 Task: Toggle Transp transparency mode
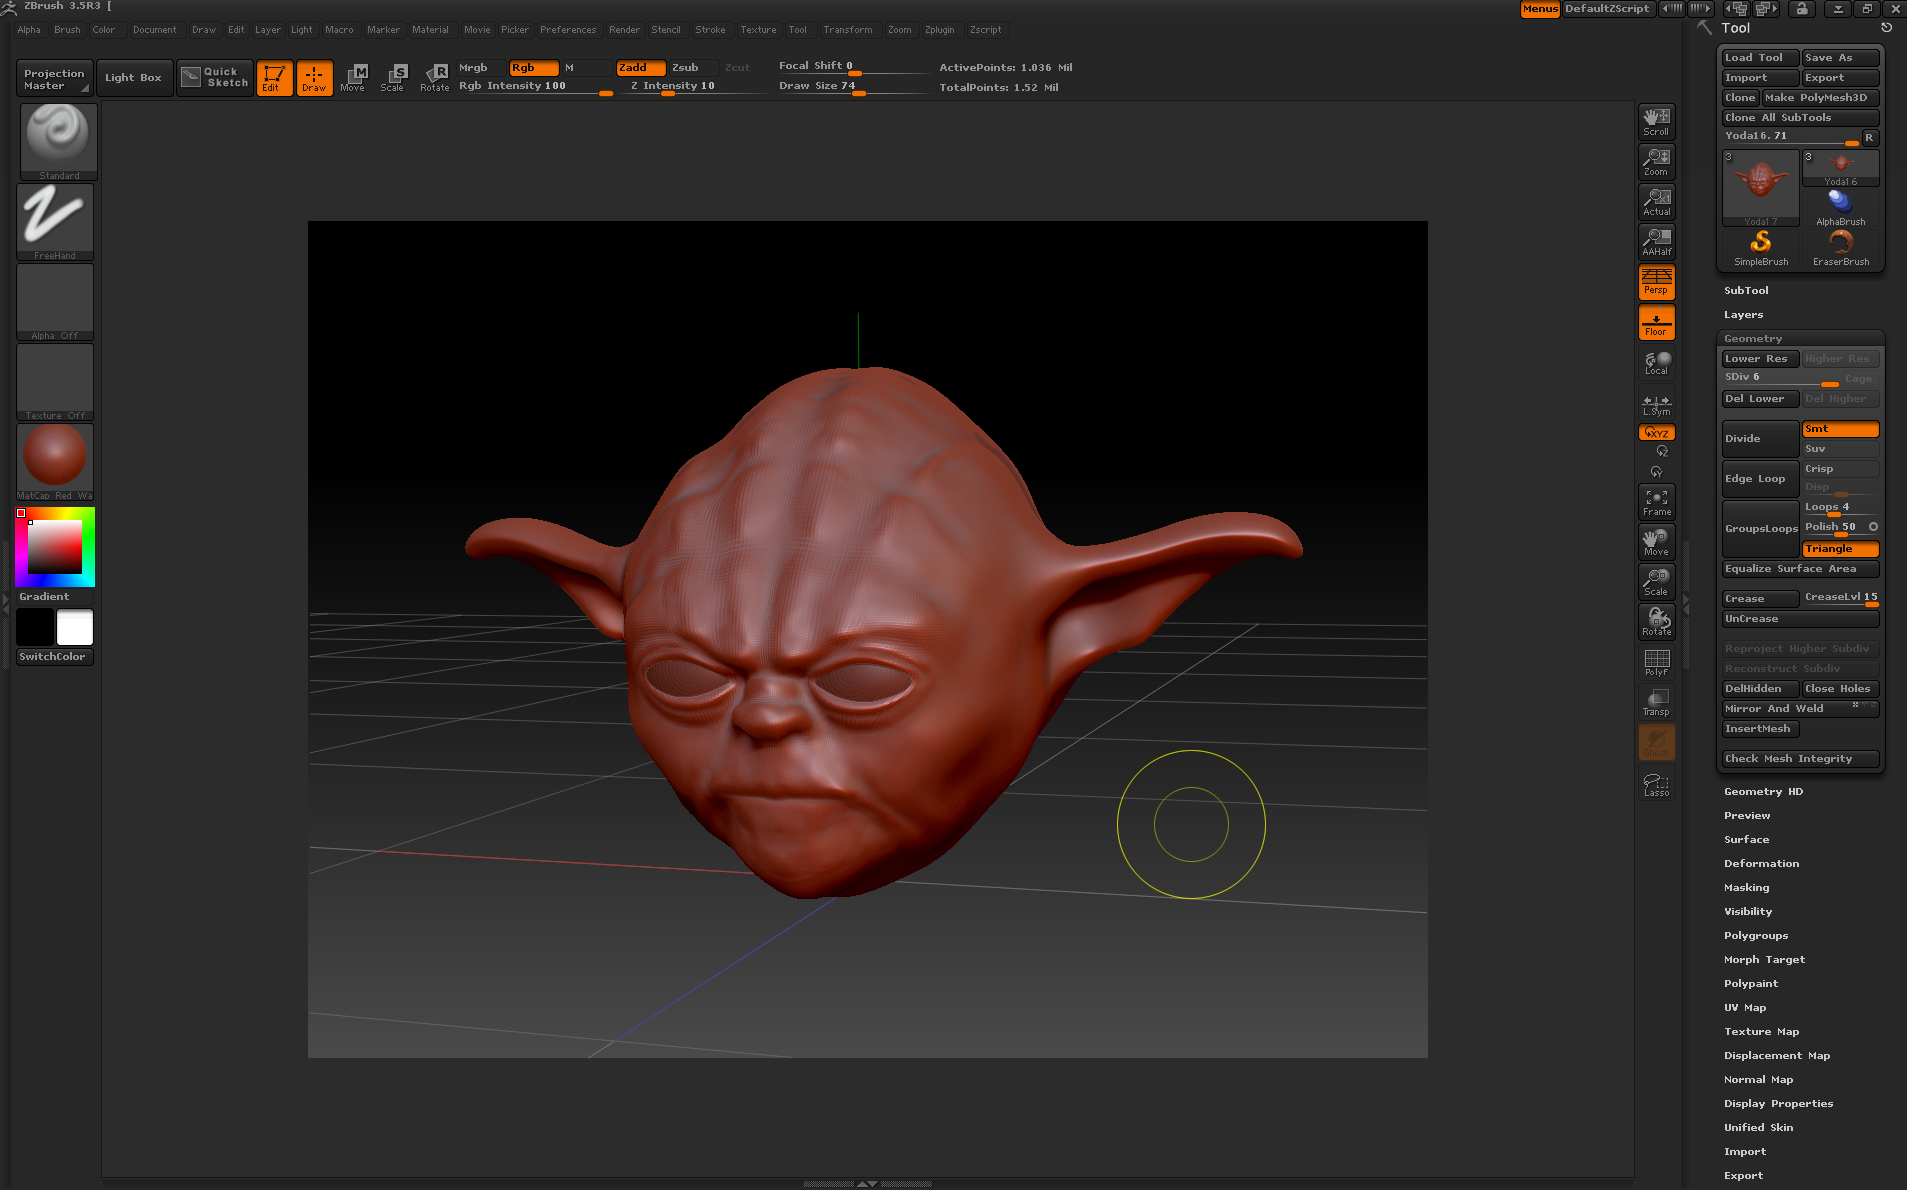(1656, 702)
